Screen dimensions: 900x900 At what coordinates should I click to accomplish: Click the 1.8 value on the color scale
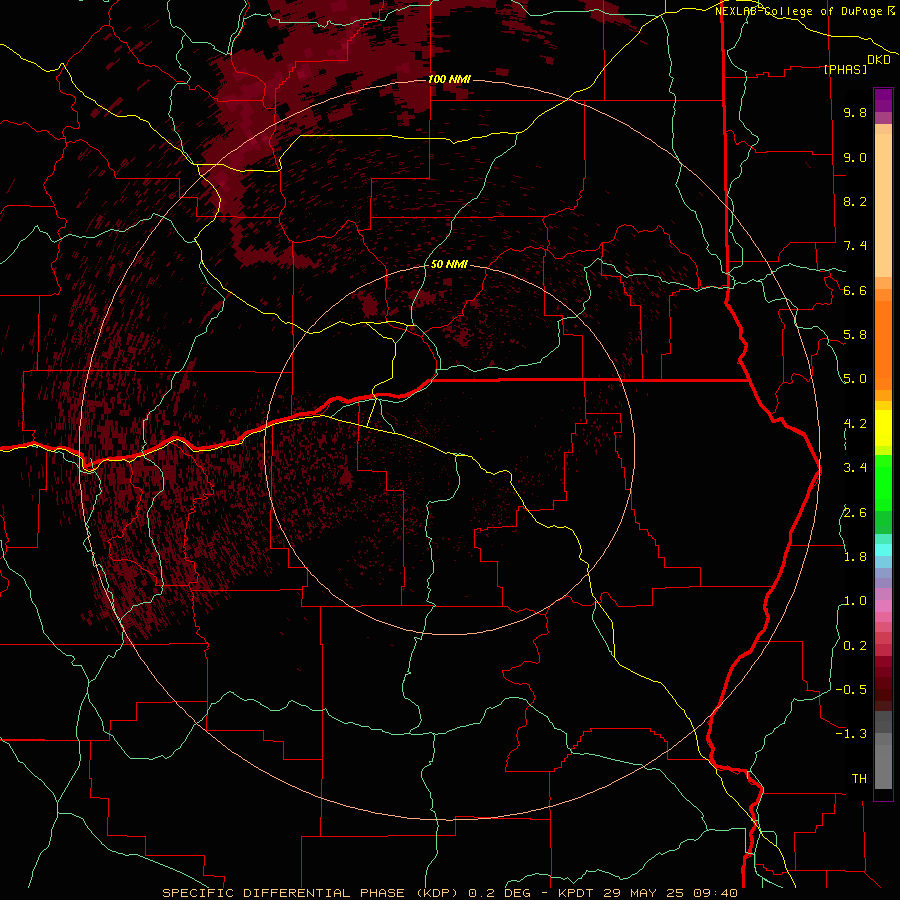point(855,557)
